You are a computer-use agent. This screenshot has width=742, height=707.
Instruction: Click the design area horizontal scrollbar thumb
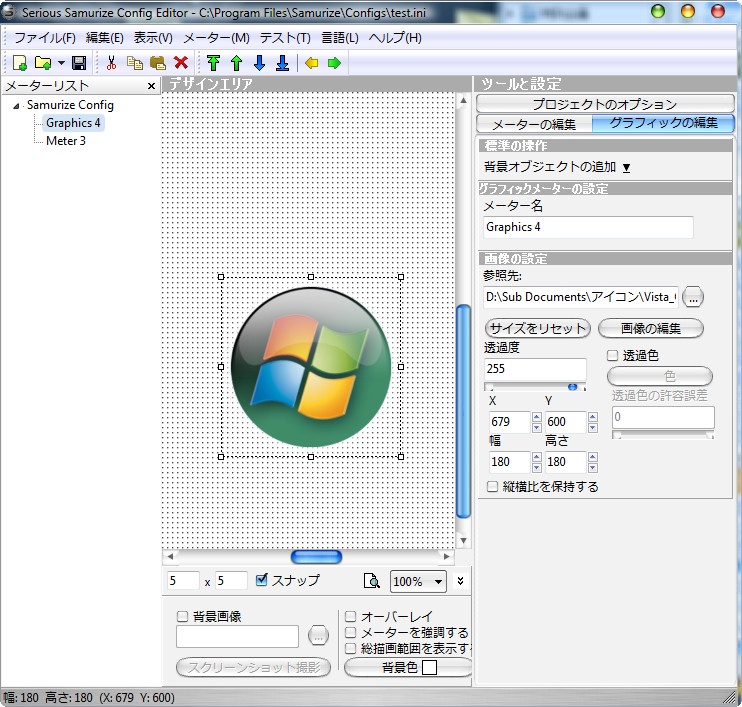(316, 557)
